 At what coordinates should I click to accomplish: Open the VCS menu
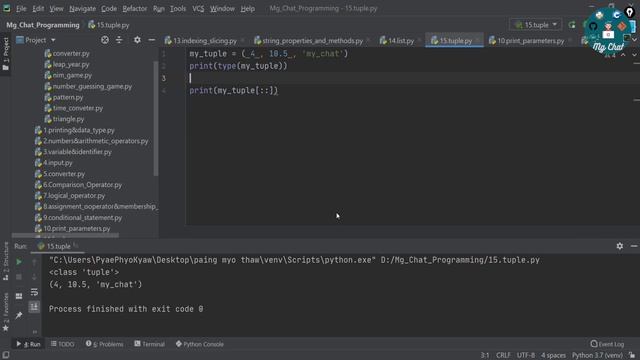click(x=198, y=8)
